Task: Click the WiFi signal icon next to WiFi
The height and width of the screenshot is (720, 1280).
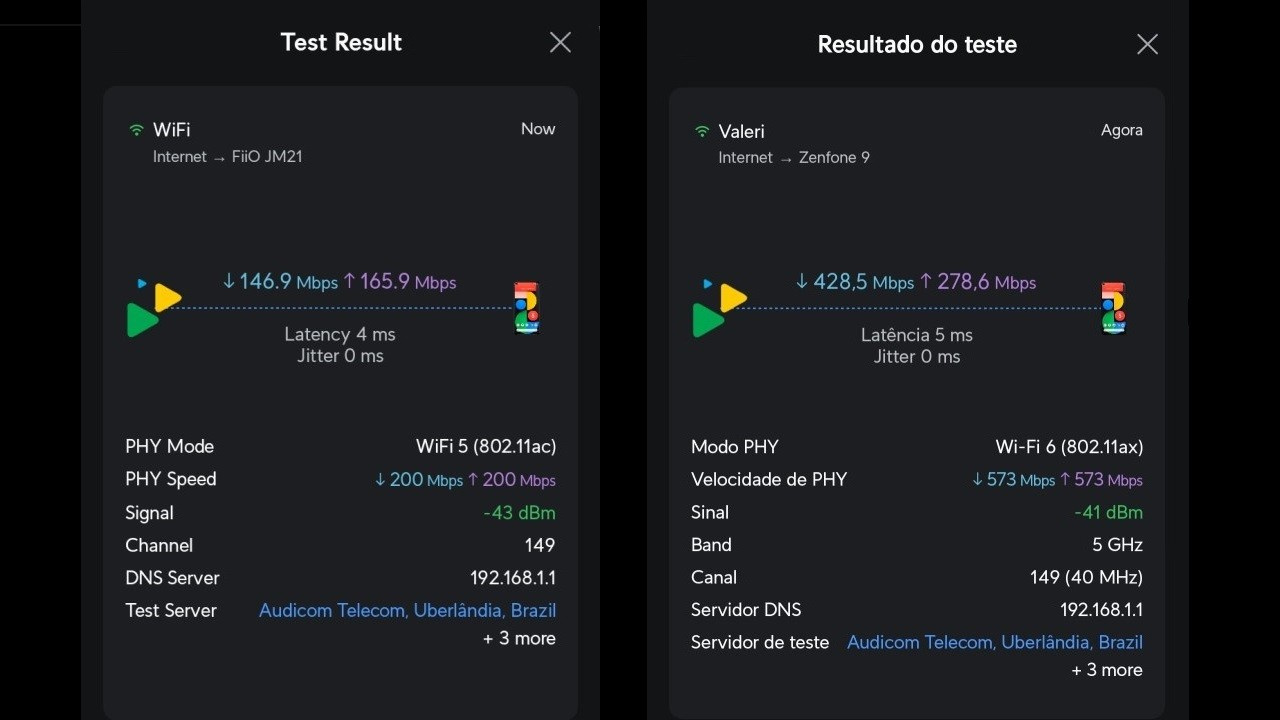Action: click(x=136, y=129)
